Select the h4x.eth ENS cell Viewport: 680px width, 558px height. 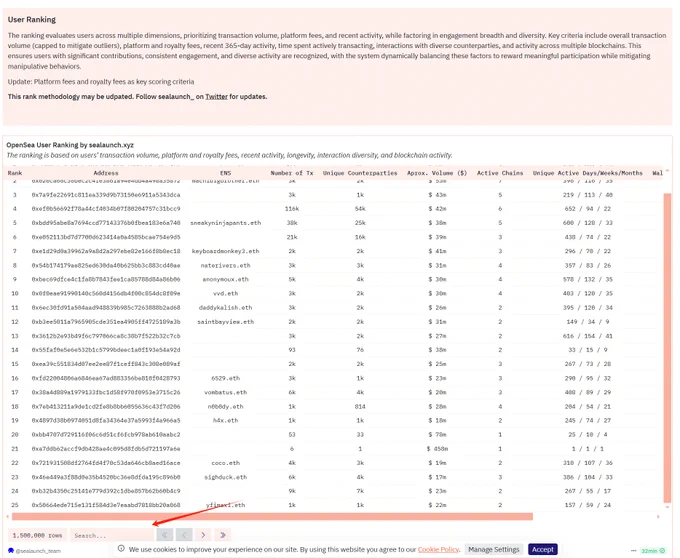click(x=226, y=420)
